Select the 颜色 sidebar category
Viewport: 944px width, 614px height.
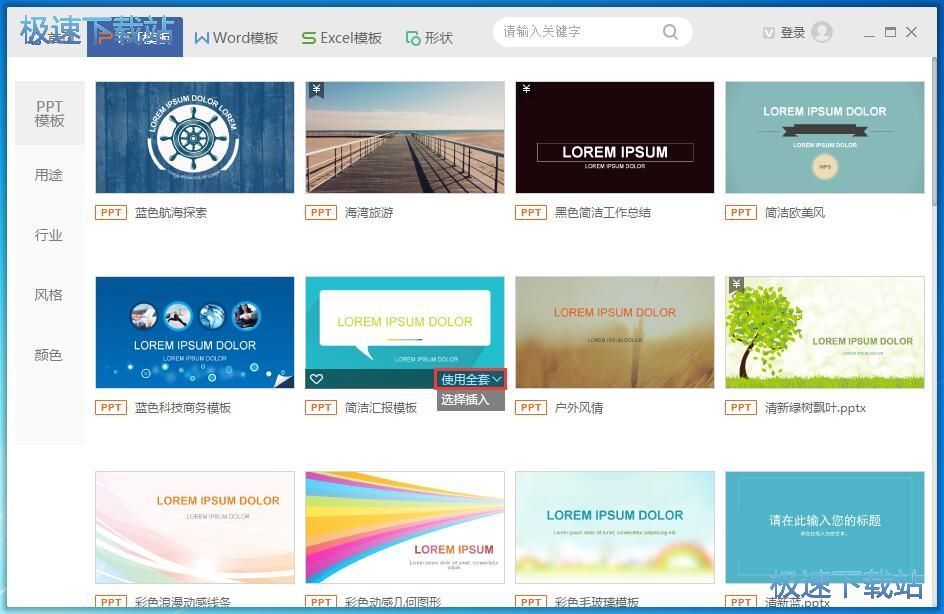[49, 355]
